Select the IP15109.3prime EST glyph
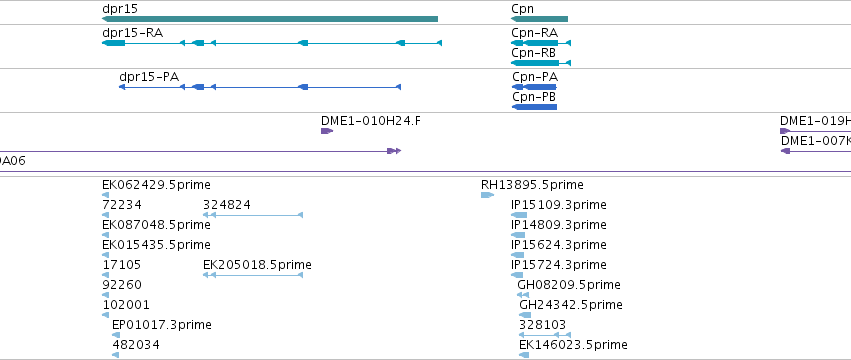 (519, 215)
